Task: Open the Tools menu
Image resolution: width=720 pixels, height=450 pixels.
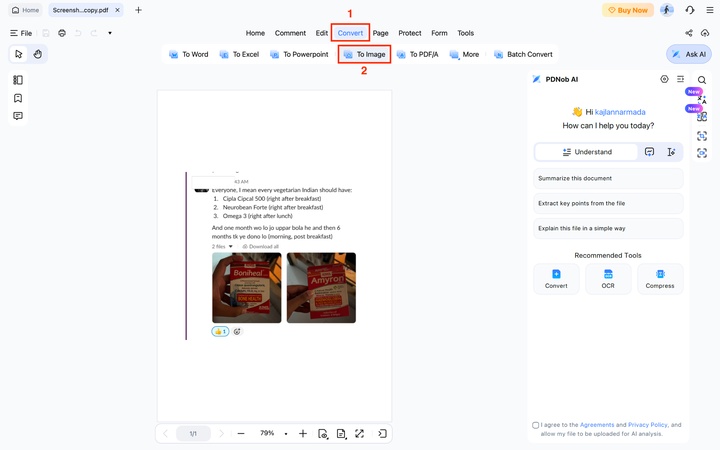Action: 465,33
